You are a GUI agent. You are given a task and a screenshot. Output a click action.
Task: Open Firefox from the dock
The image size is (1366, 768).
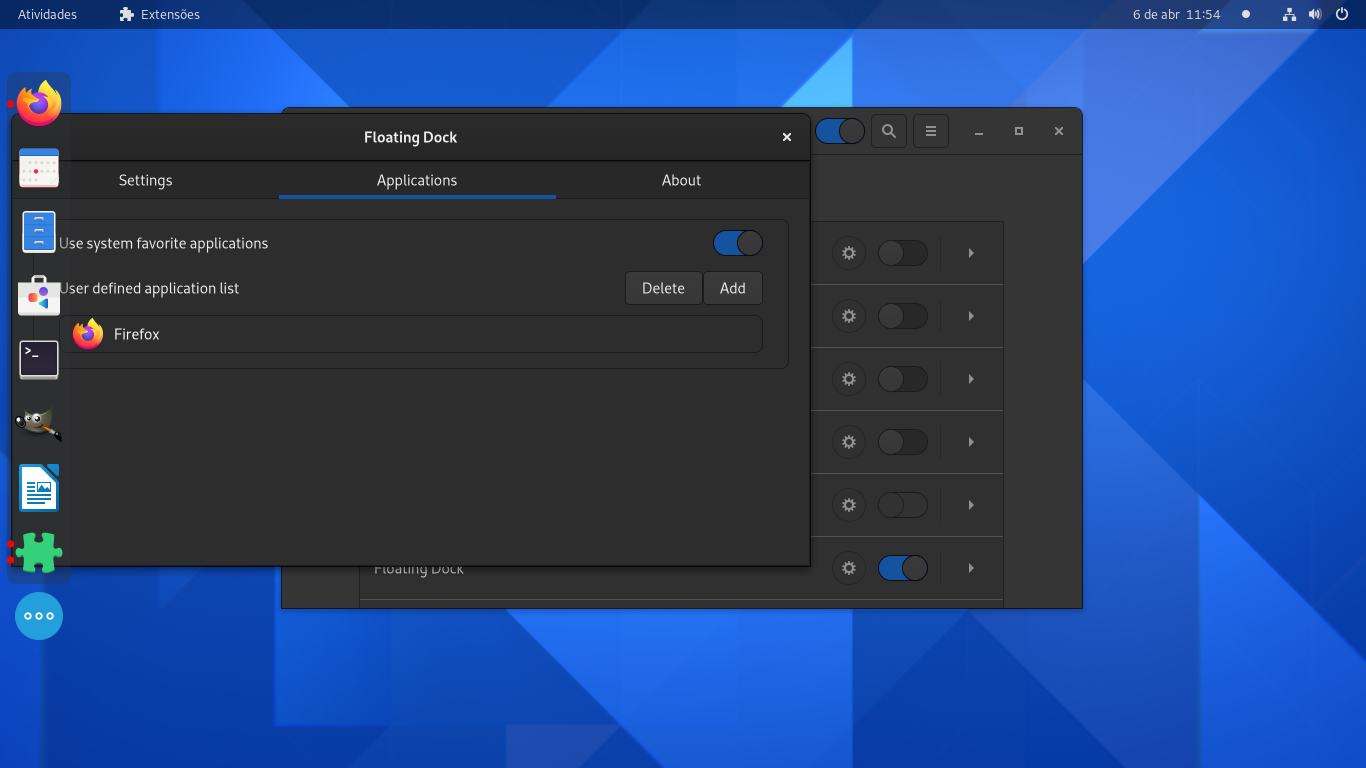click(x=38, y=101)
